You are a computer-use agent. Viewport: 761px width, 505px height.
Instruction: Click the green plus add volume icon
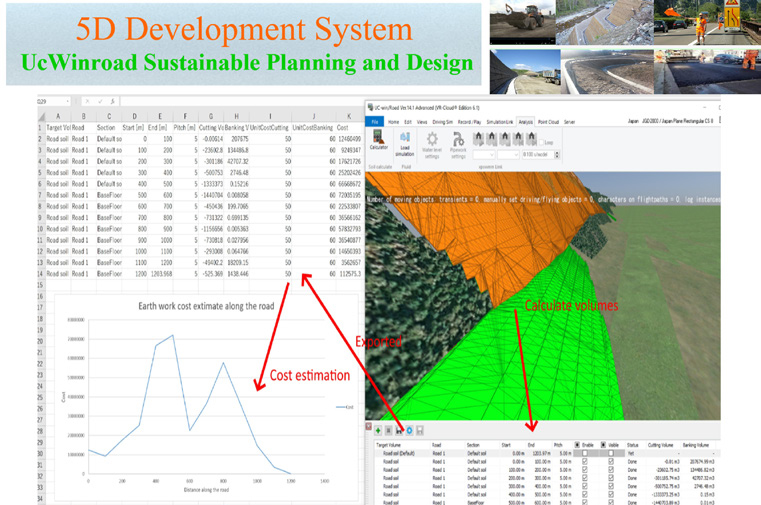(x=378, y=430)
